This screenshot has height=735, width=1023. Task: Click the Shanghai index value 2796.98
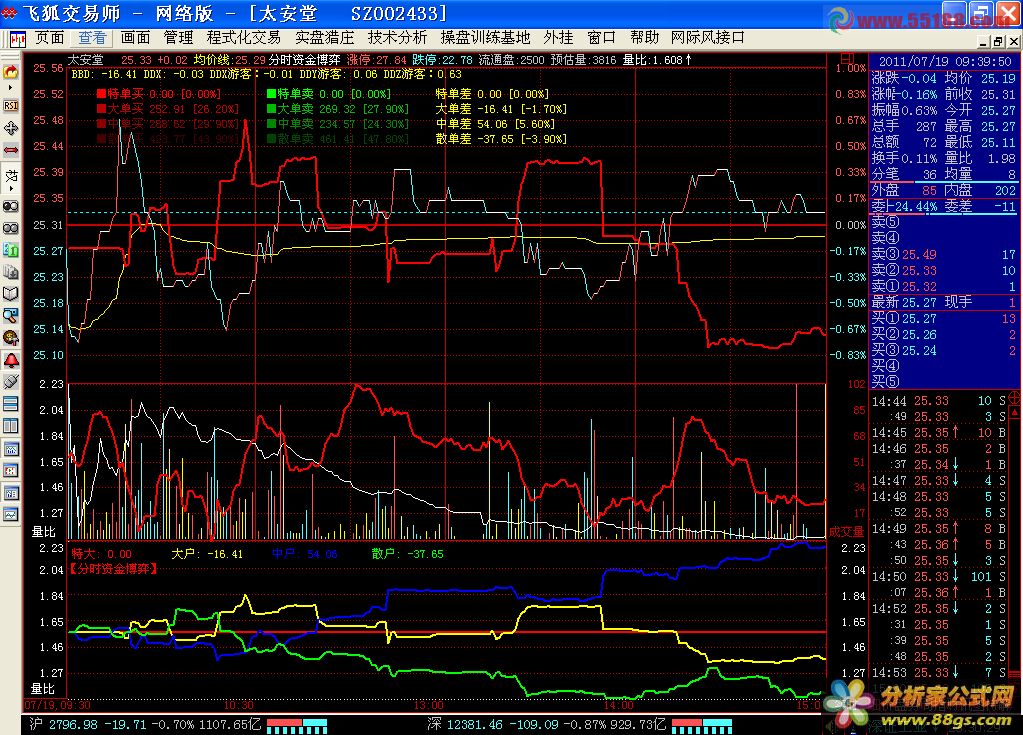pyautogui.click(x=73, y=725)
